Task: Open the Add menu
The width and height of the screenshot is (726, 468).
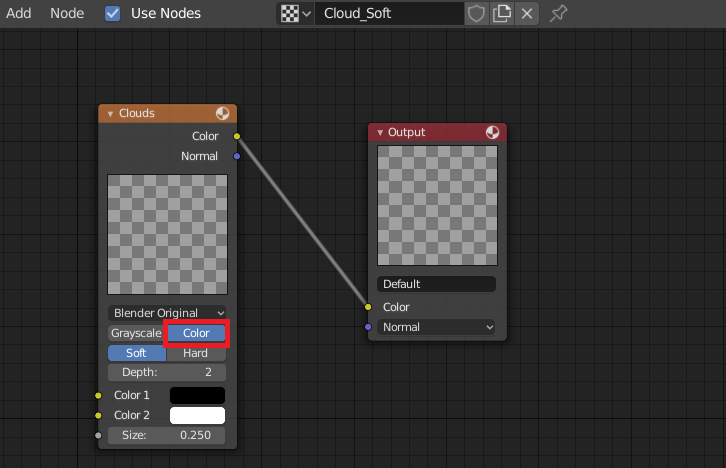Action: [x=19, y=13]
